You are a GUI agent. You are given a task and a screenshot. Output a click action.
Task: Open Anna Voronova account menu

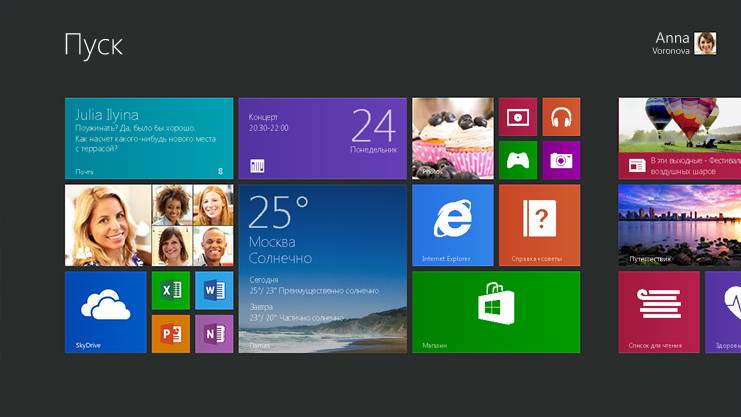(x=686, y=43)
